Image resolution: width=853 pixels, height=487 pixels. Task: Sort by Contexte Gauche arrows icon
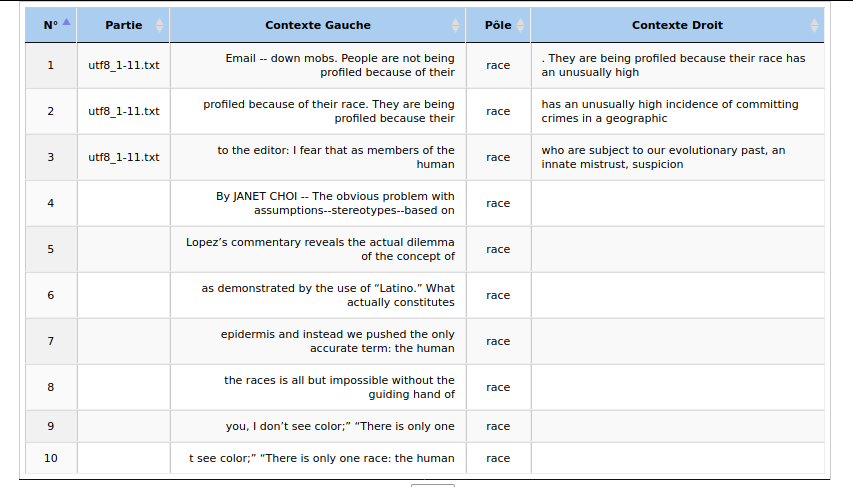coord(455,25)
